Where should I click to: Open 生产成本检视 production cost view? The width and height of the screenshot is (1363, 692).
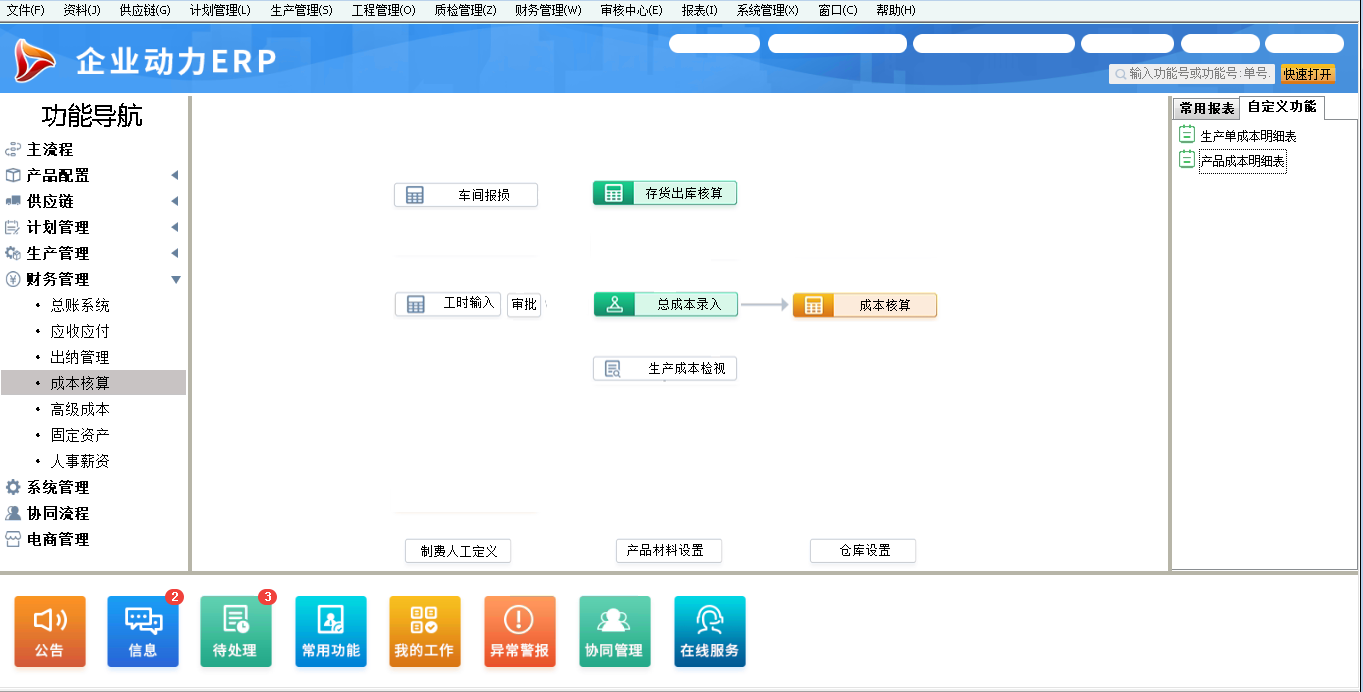664,368
